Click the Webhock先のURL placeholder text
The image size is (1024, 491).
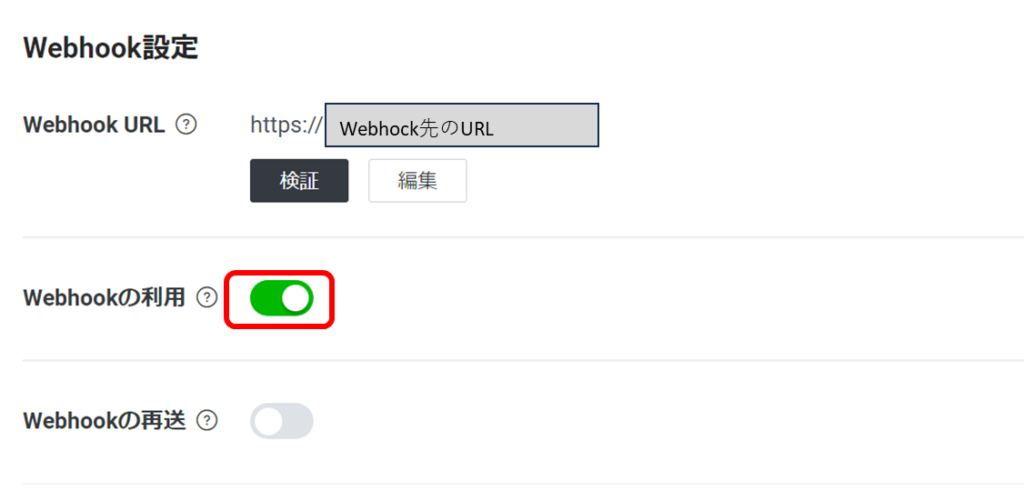(x=416, y=129)
